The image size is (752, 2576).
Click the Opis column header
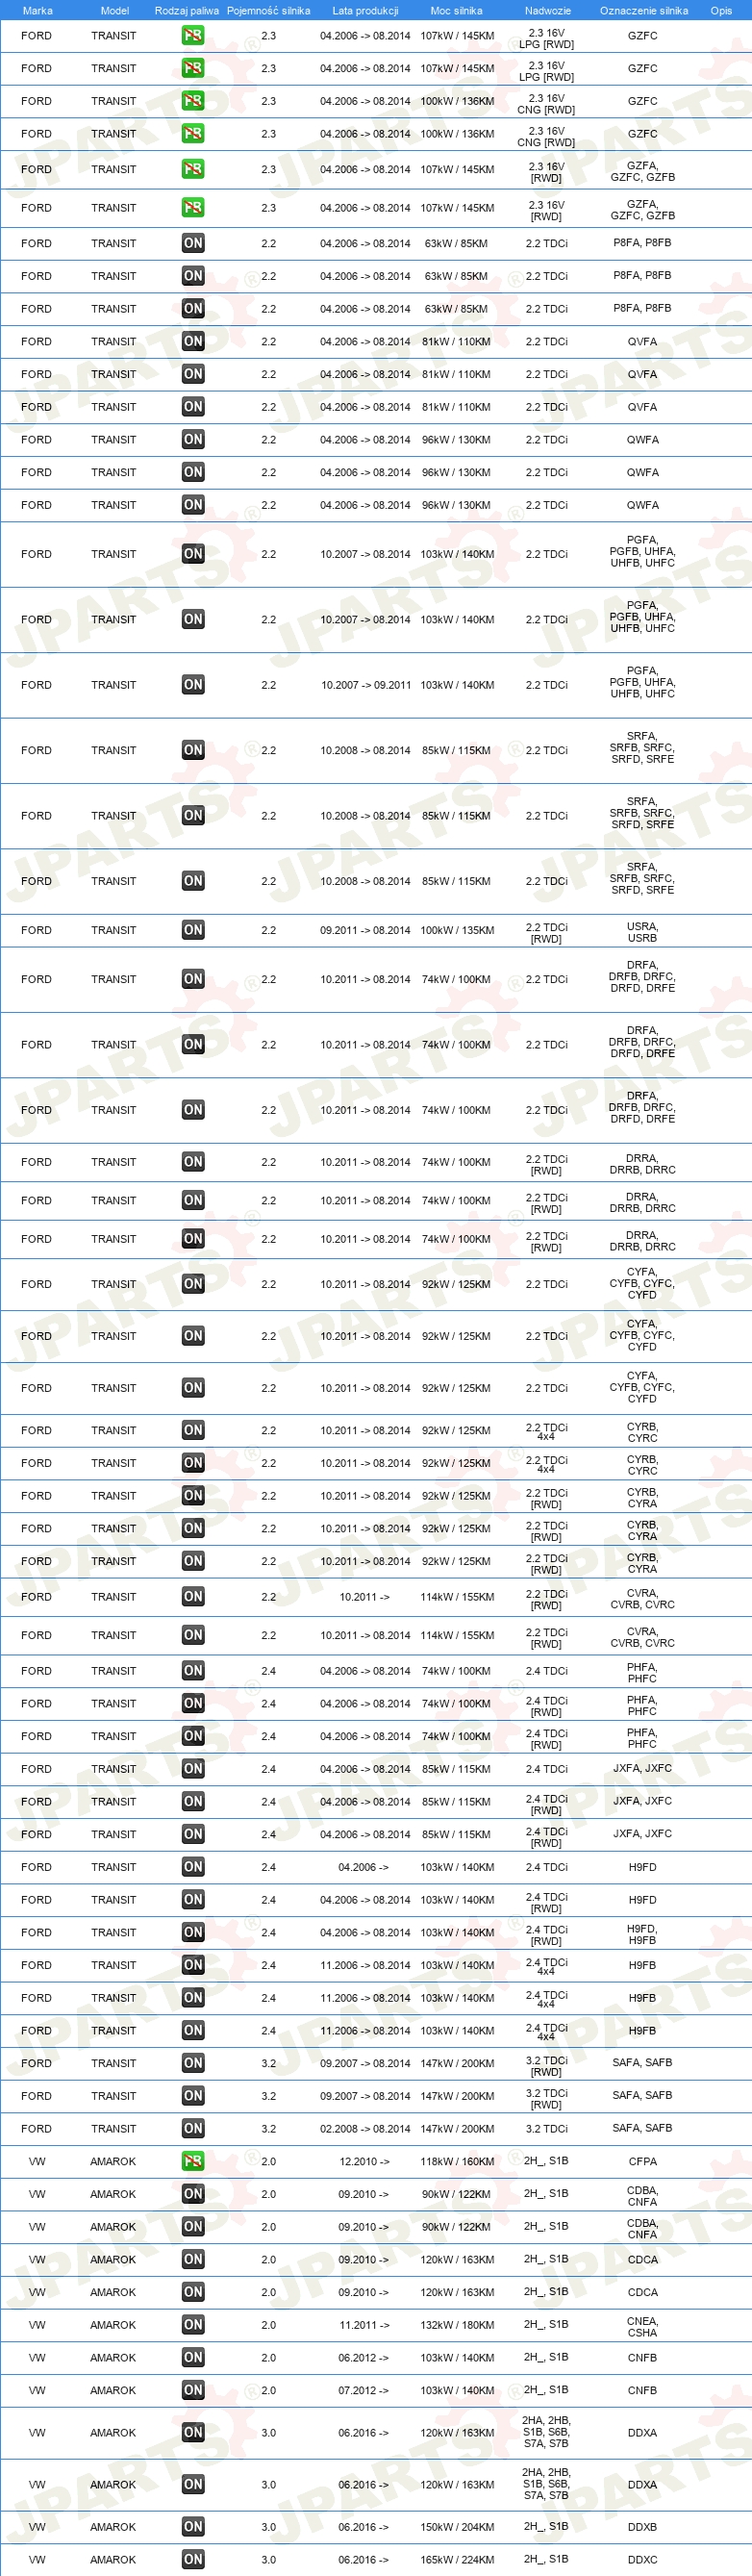[x=721, y=11]
